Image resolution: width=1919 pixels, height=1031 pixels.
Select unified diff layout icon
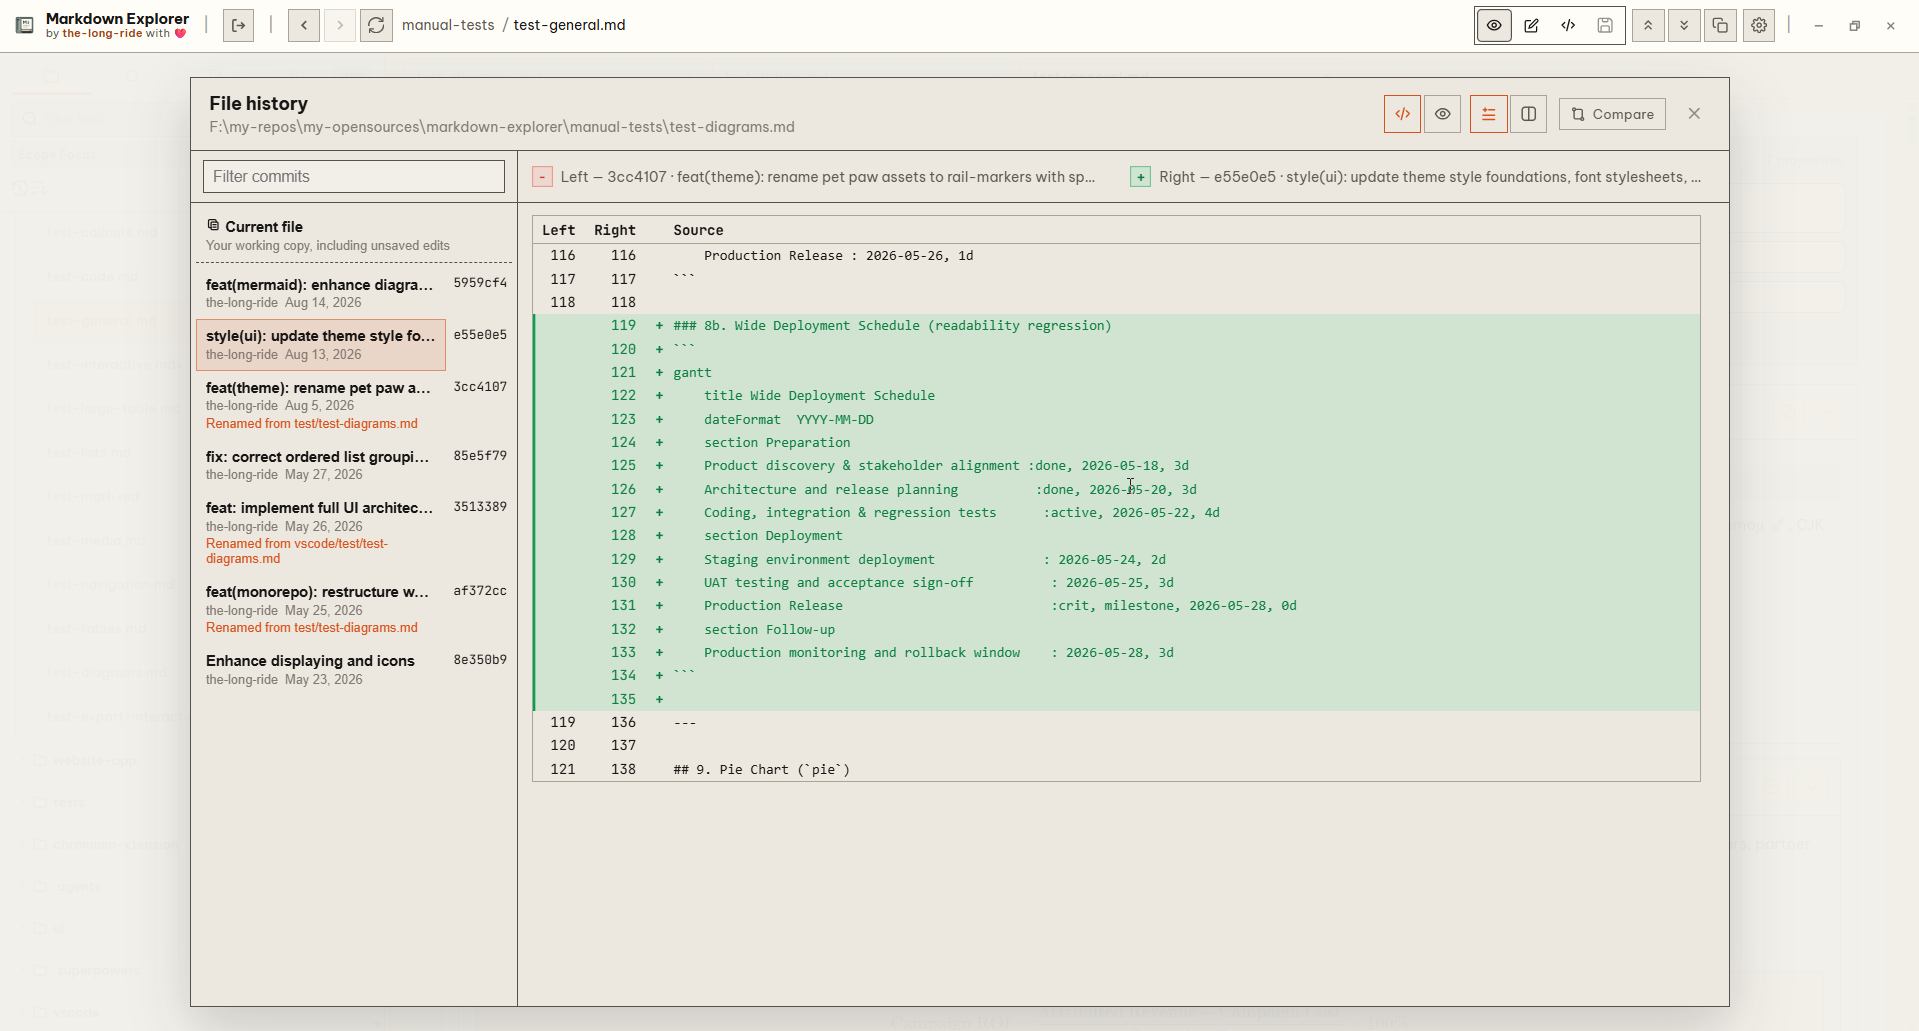point(1488,114)
